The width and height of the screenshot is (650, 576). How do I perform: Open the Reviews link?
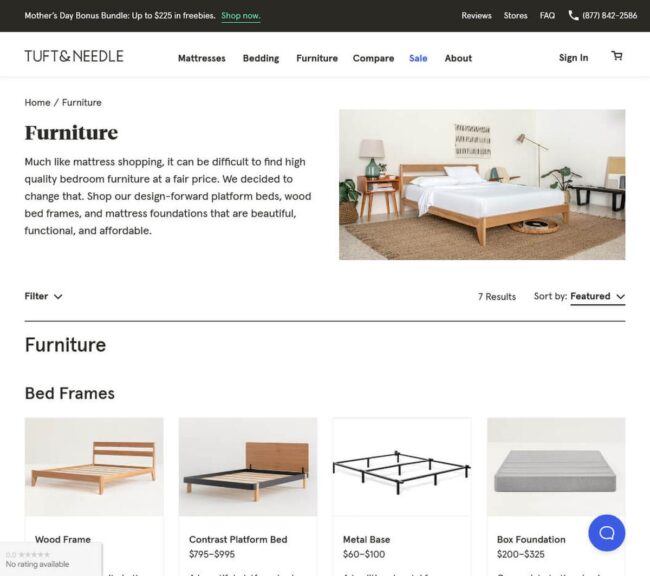[476, 16]
